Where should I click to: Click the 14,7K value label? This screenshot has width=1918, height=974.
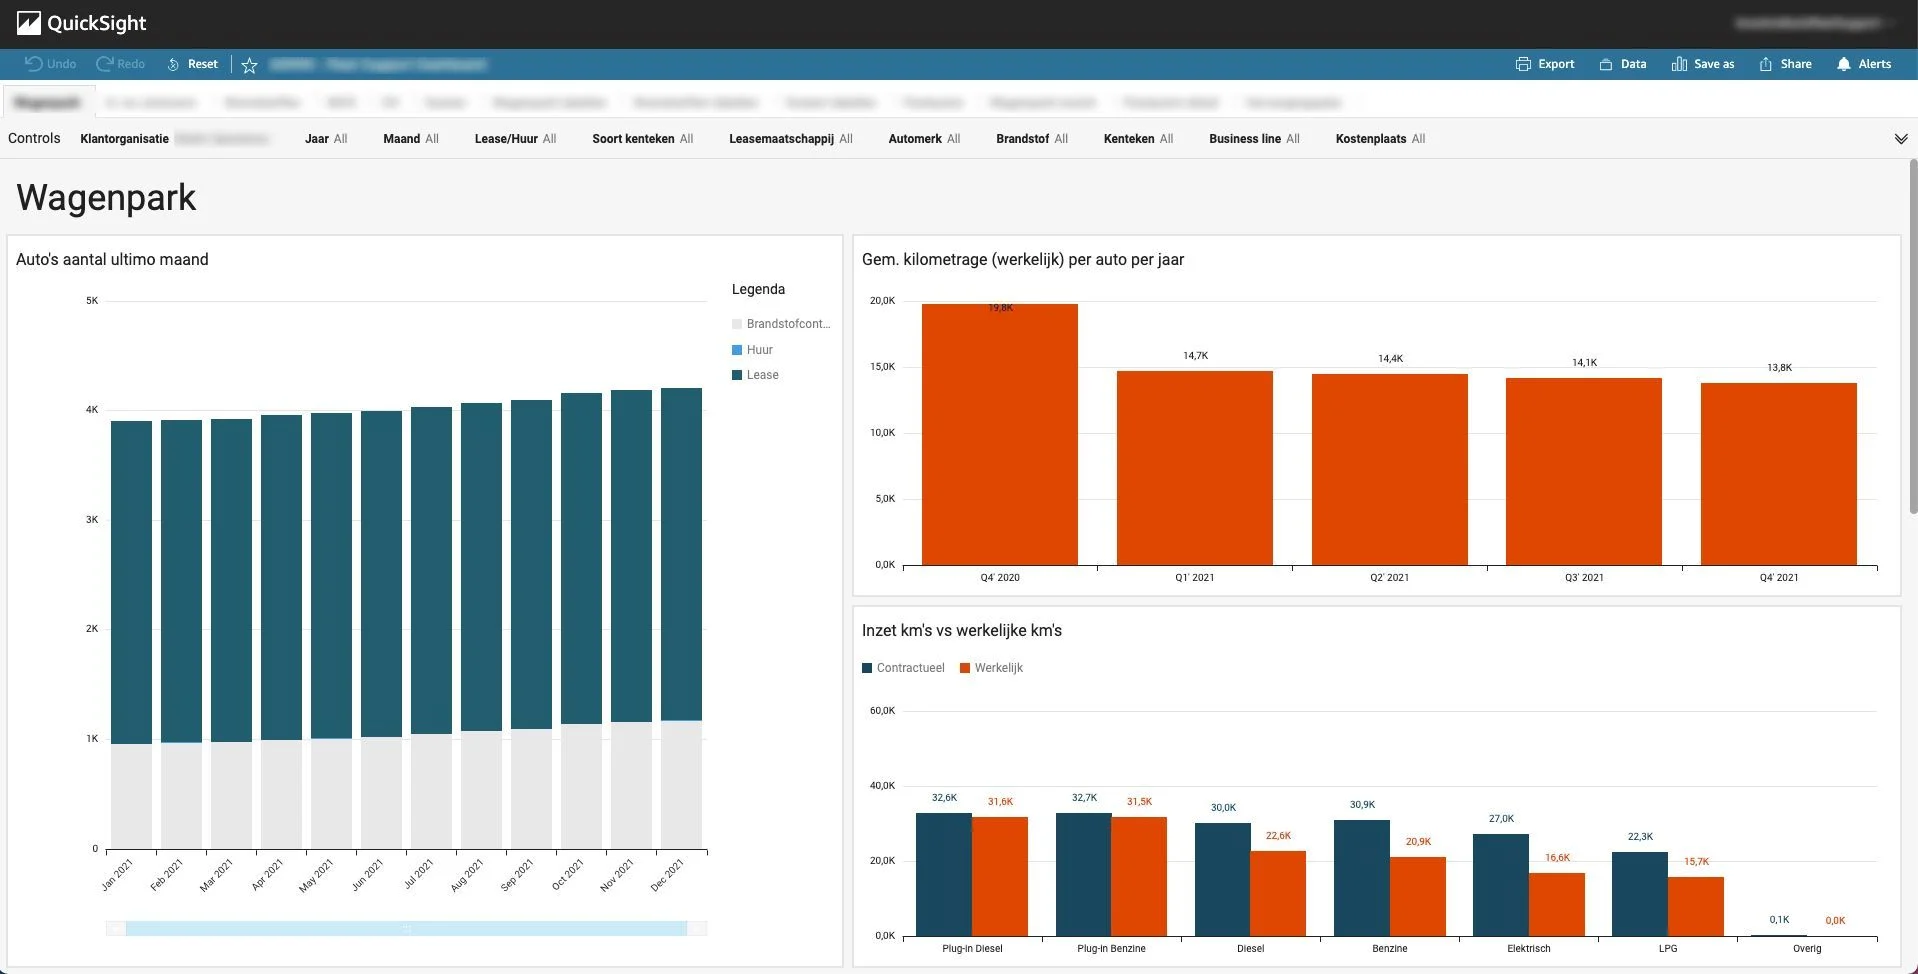click(x=1196, y=356)
